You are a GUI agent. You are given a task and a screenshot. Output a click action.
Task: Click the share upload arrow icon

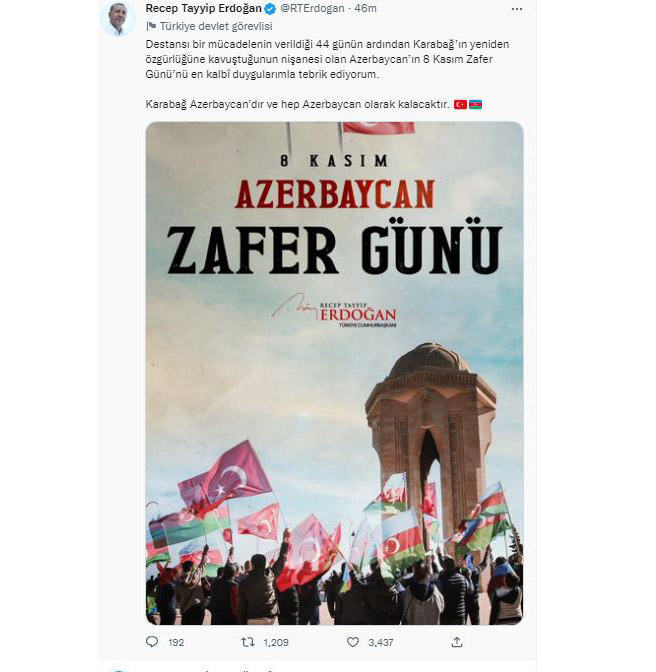tap(457, 642)
